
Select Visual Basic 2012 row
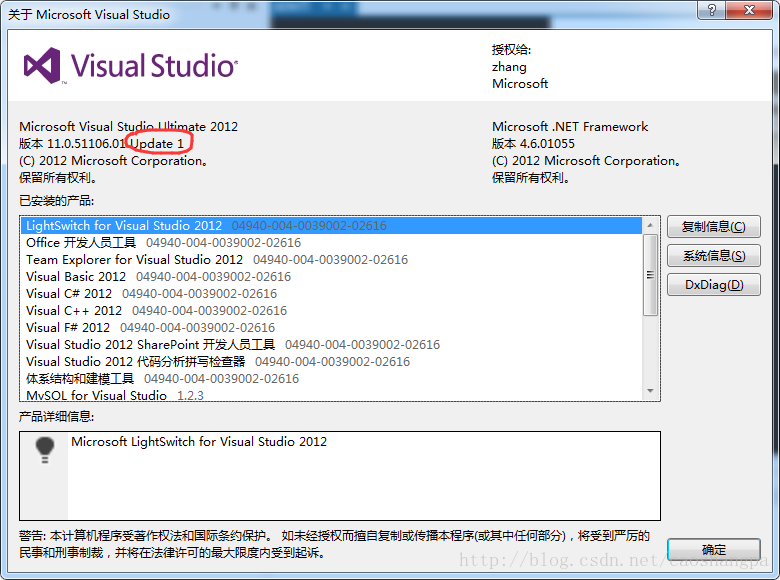coord(331,277)
